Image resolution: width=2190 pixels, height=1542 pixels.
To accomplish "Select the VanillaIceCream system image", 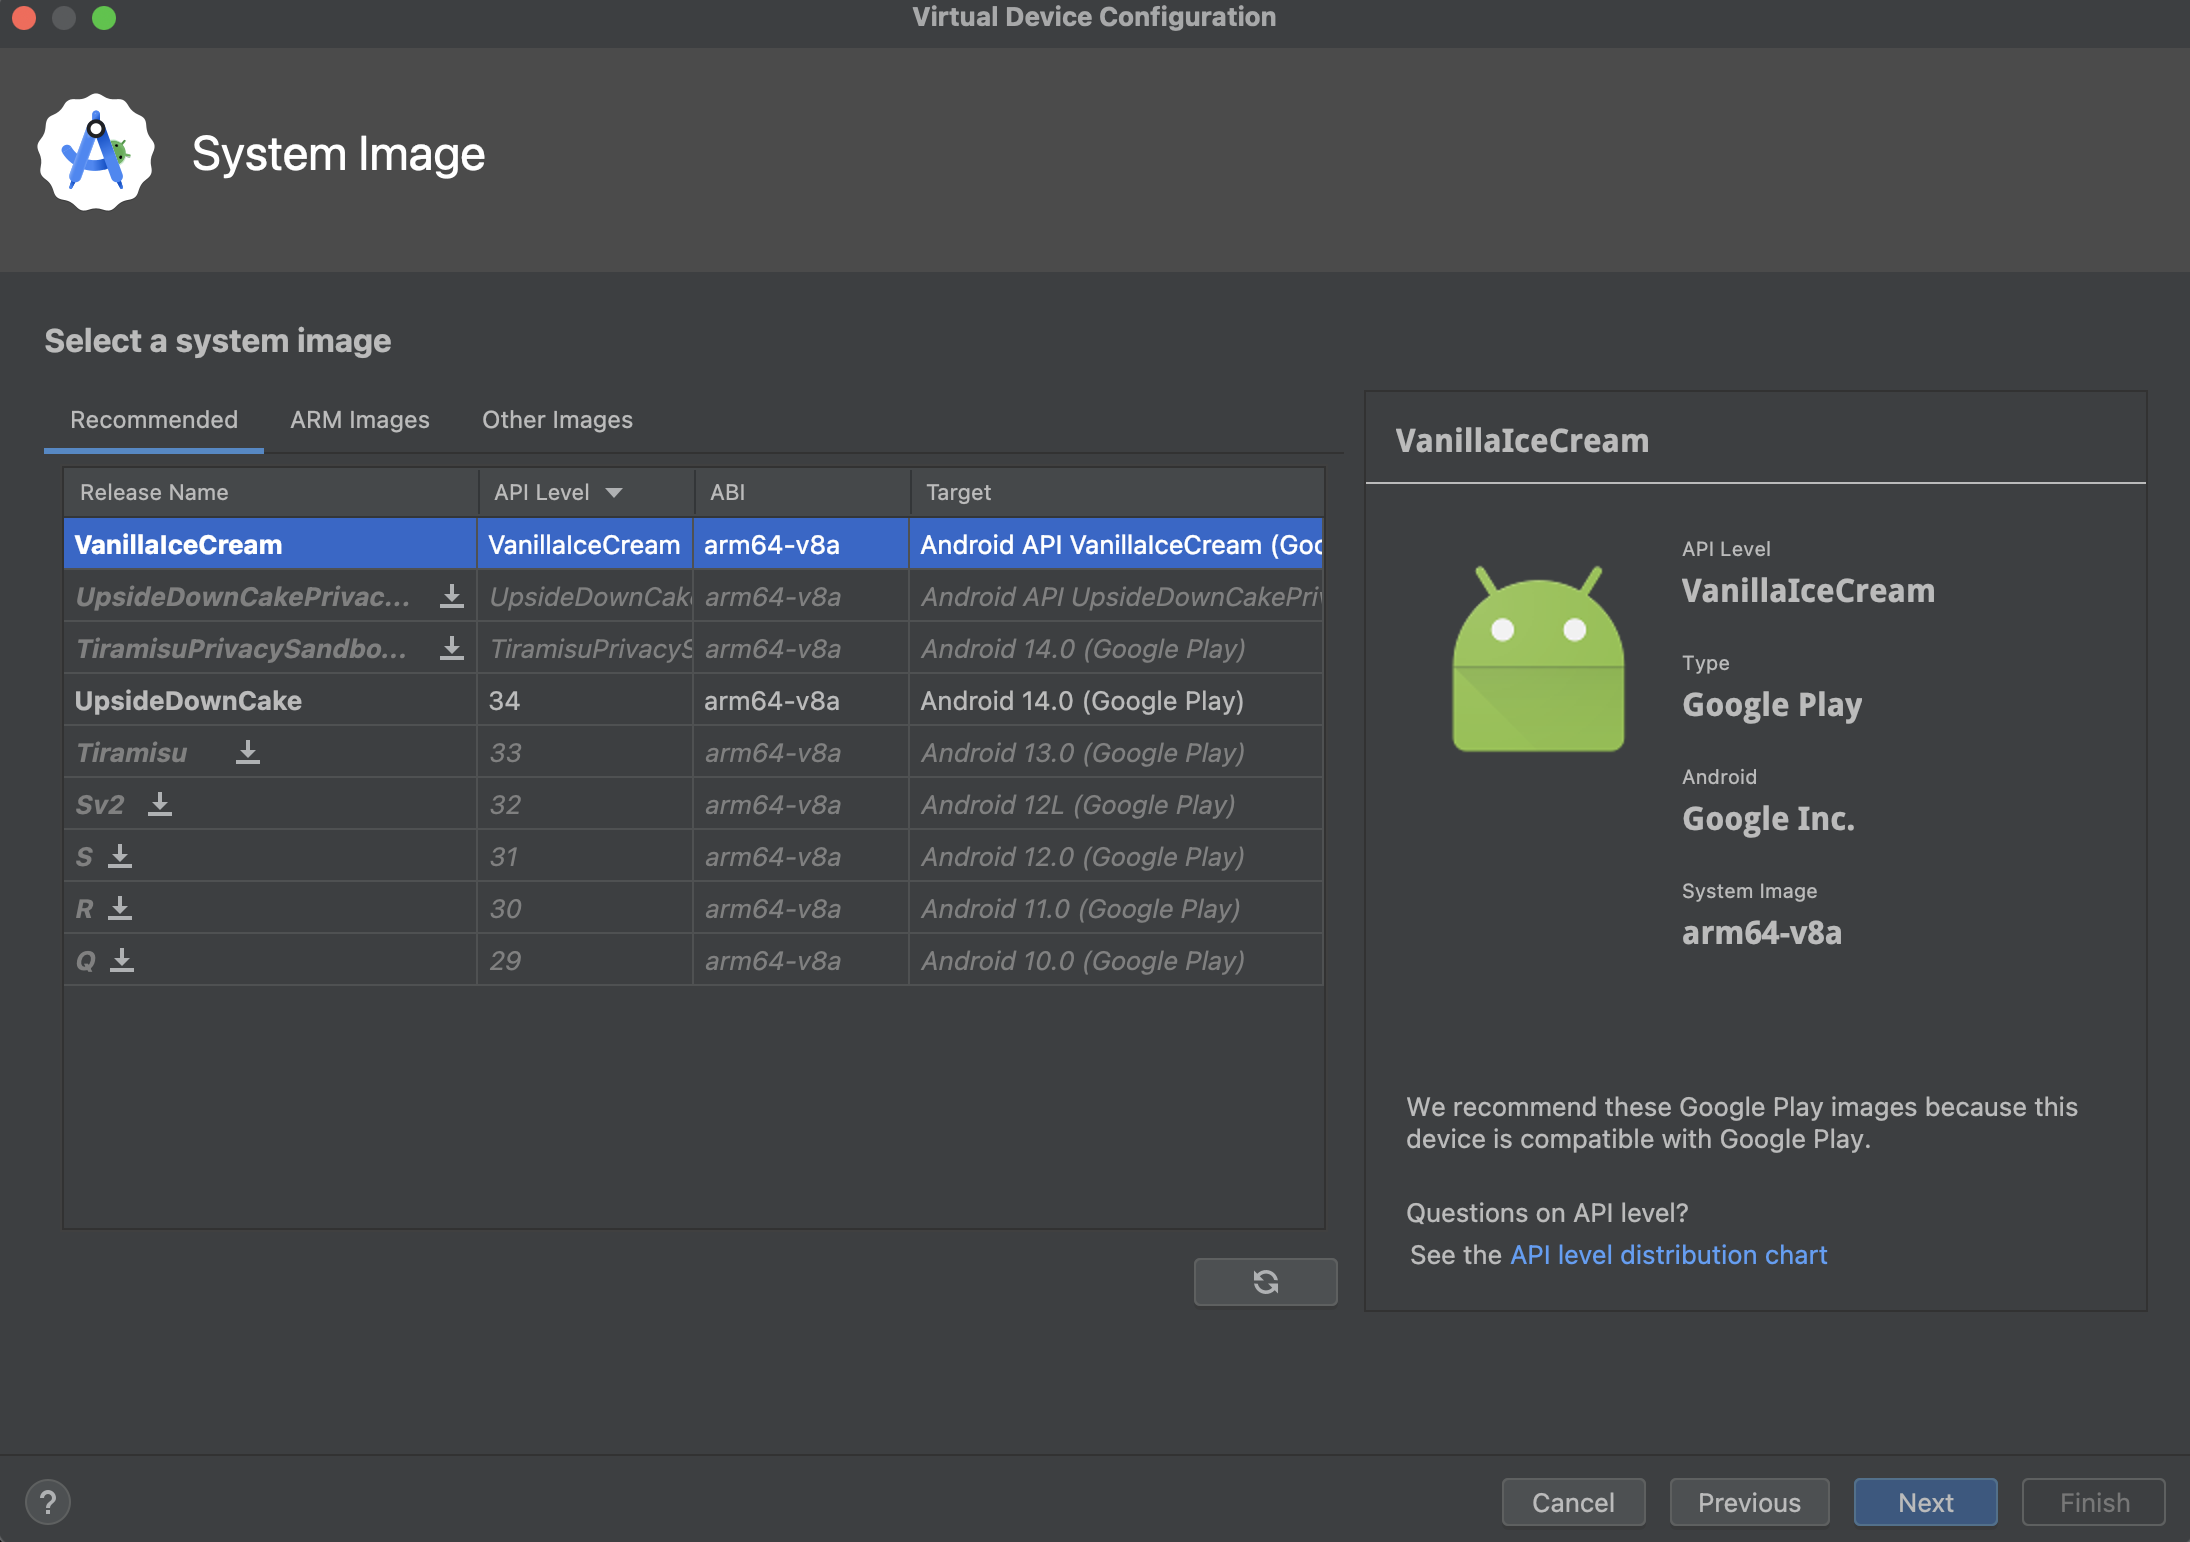I will tap(177, 542).
